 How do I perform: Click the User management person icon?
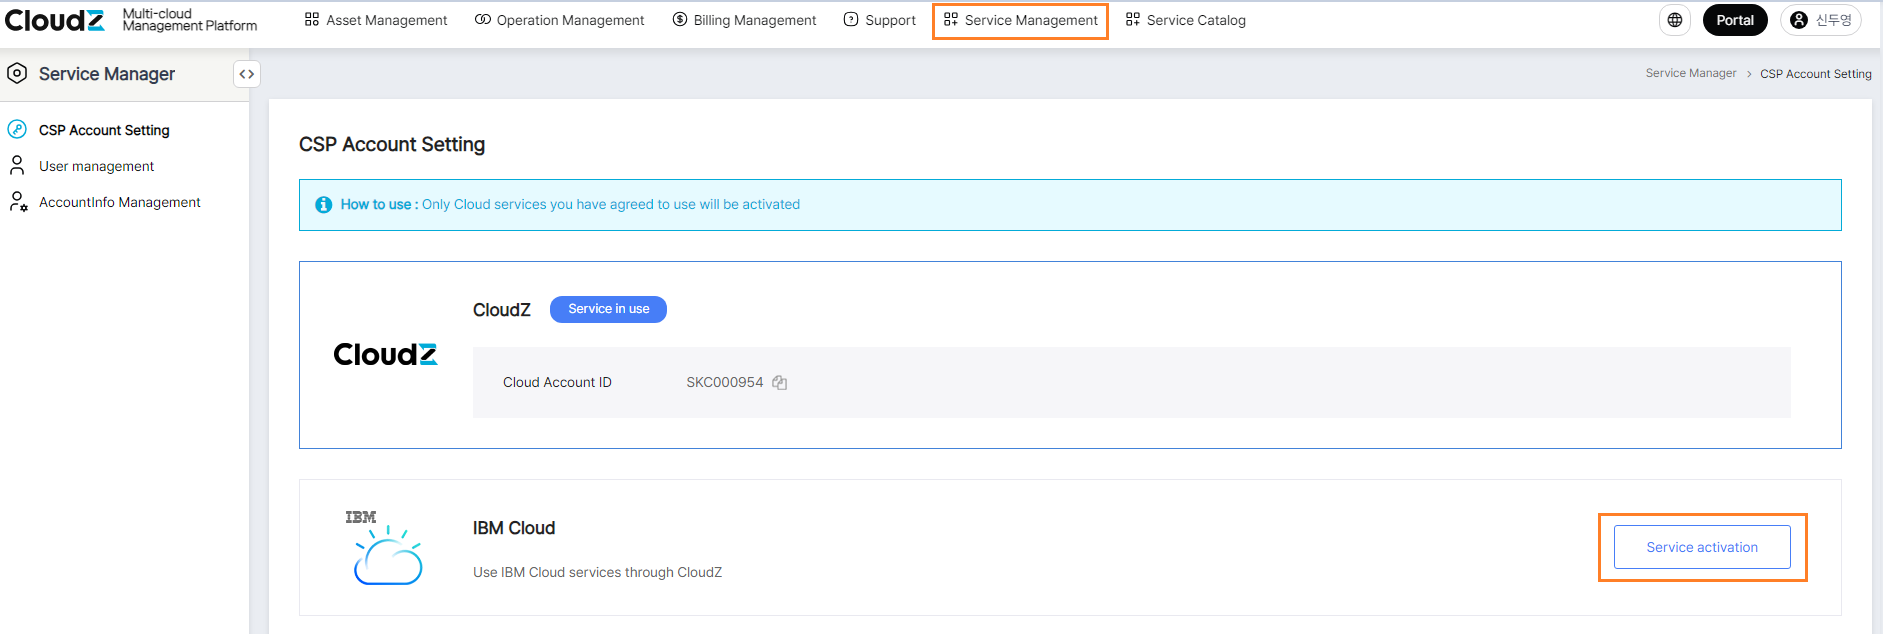coord(17,165)
